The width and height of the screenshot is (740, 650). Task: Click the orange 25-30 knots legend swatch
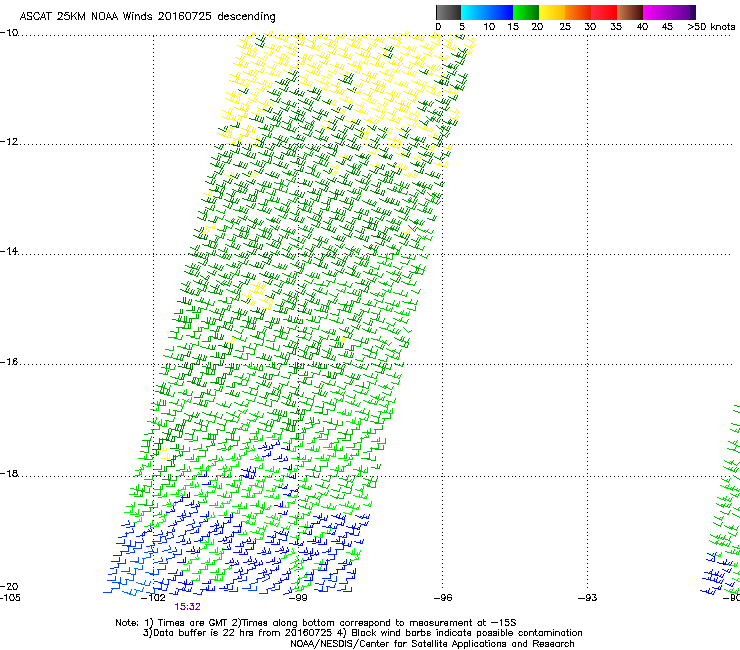[x=578, y=12]
